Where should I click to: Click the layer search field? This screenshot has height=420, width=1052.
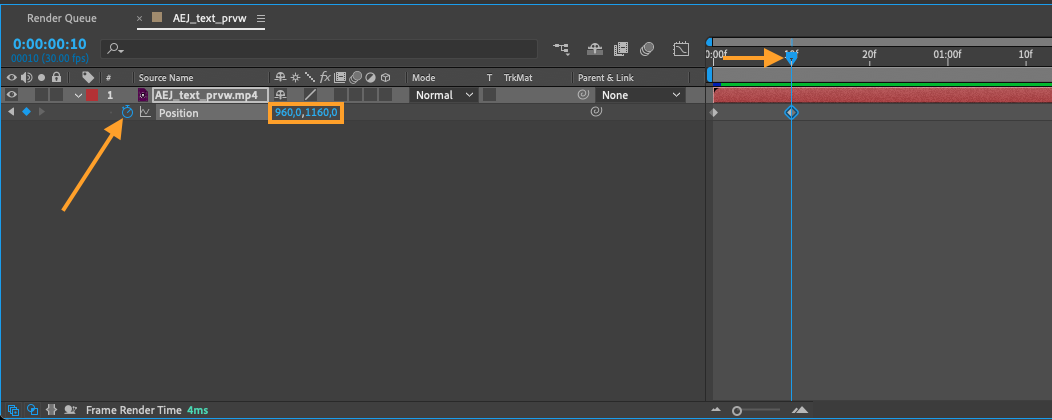319,49
